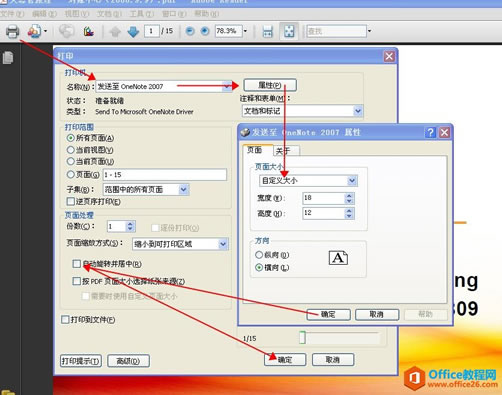Image resolution: width=502 pixels, height=395 pixels.
Task: Close the print dialog
Action: (x=389, y=56)
